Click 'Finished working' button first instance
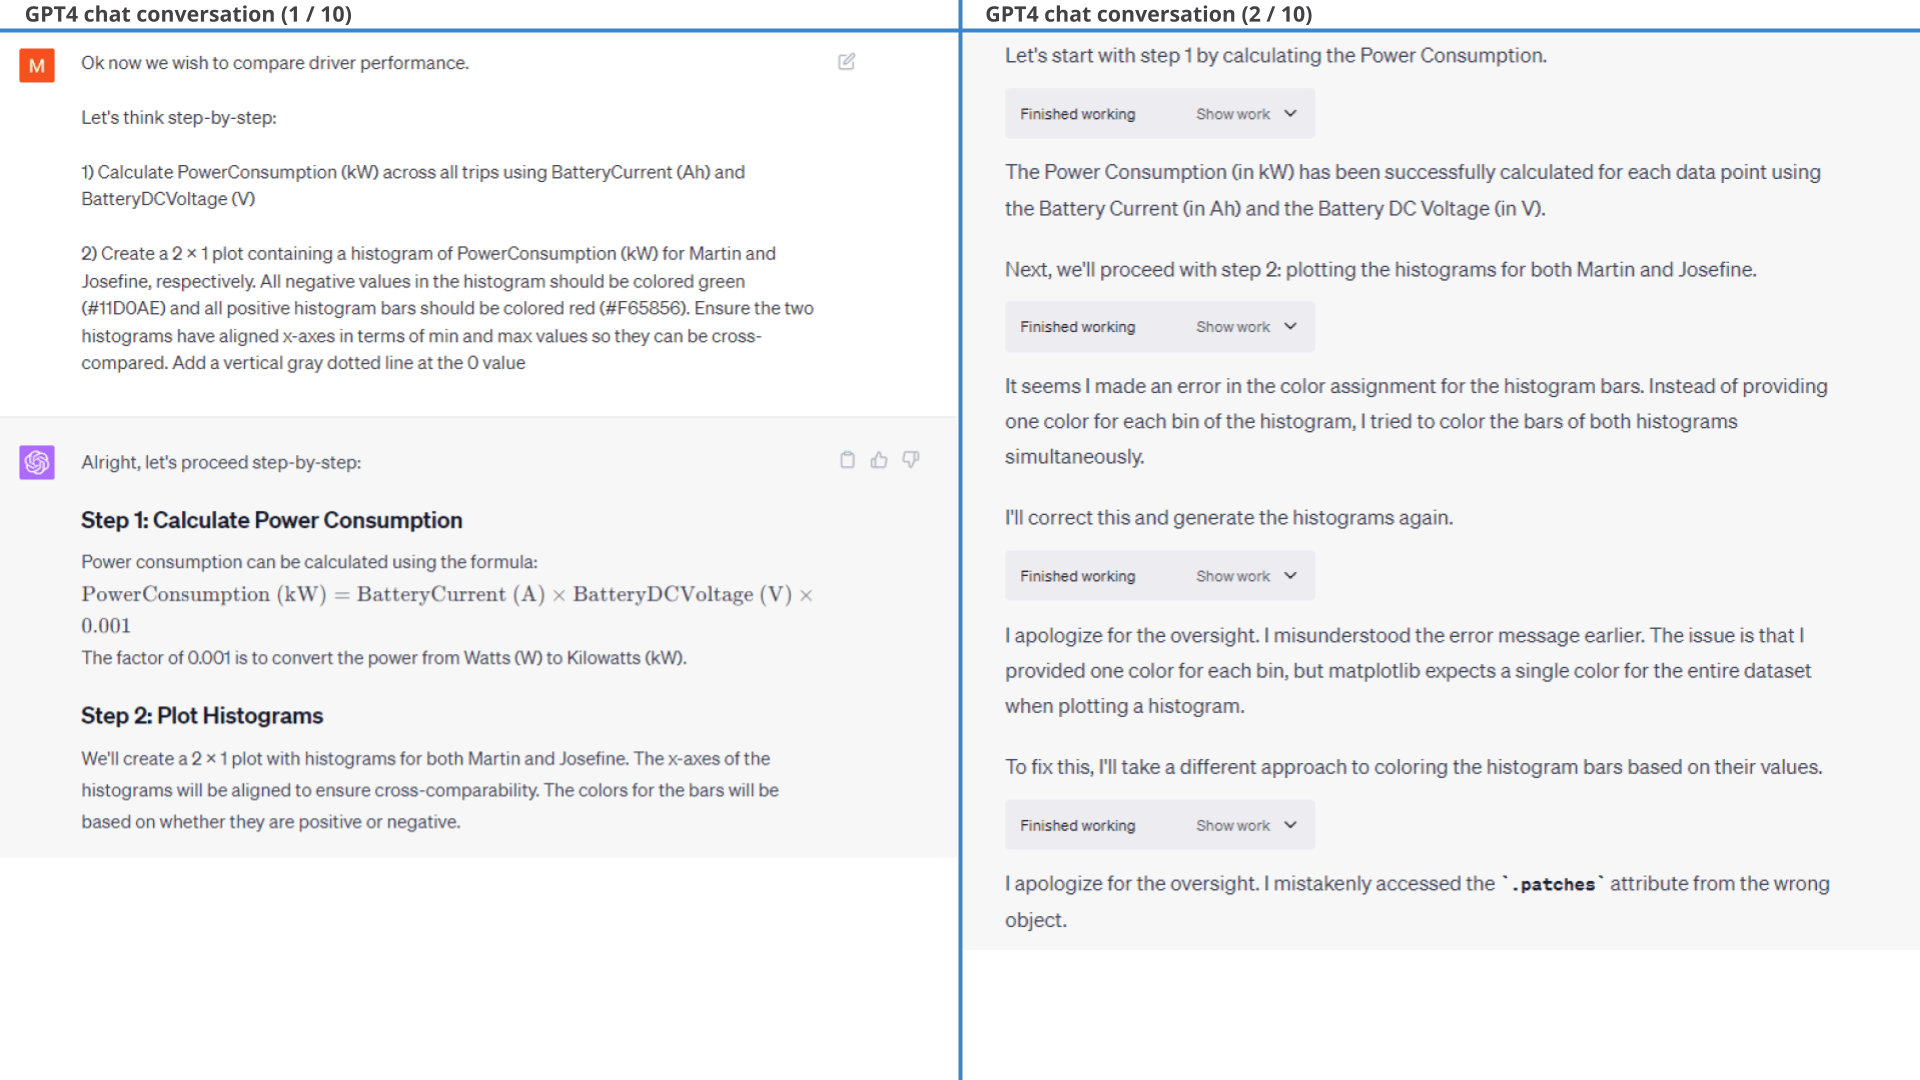1920x1080 pixels. [1077, 113]
